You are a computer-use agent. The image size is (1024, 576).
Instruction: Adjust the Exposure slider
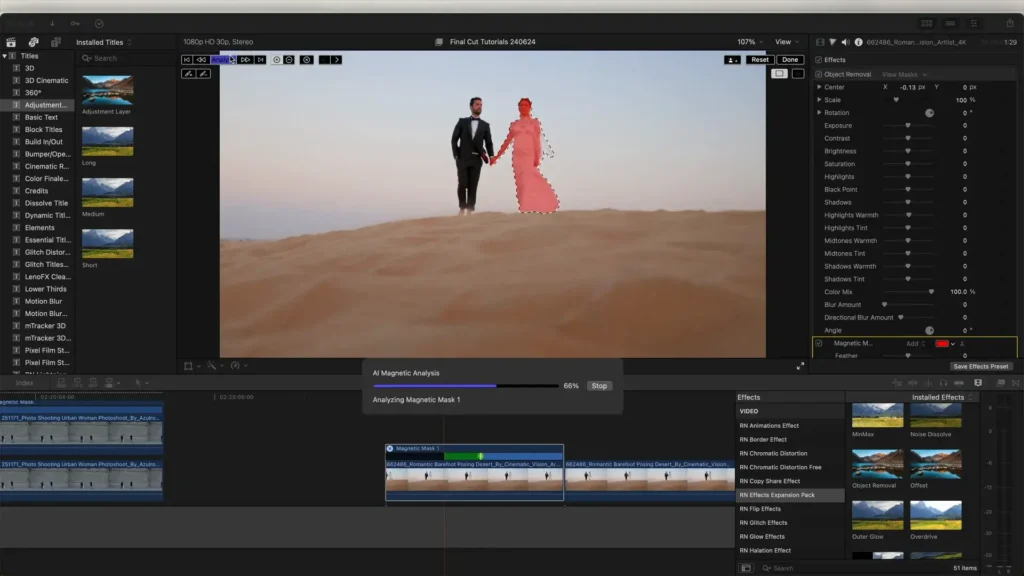tap(908, 125)
